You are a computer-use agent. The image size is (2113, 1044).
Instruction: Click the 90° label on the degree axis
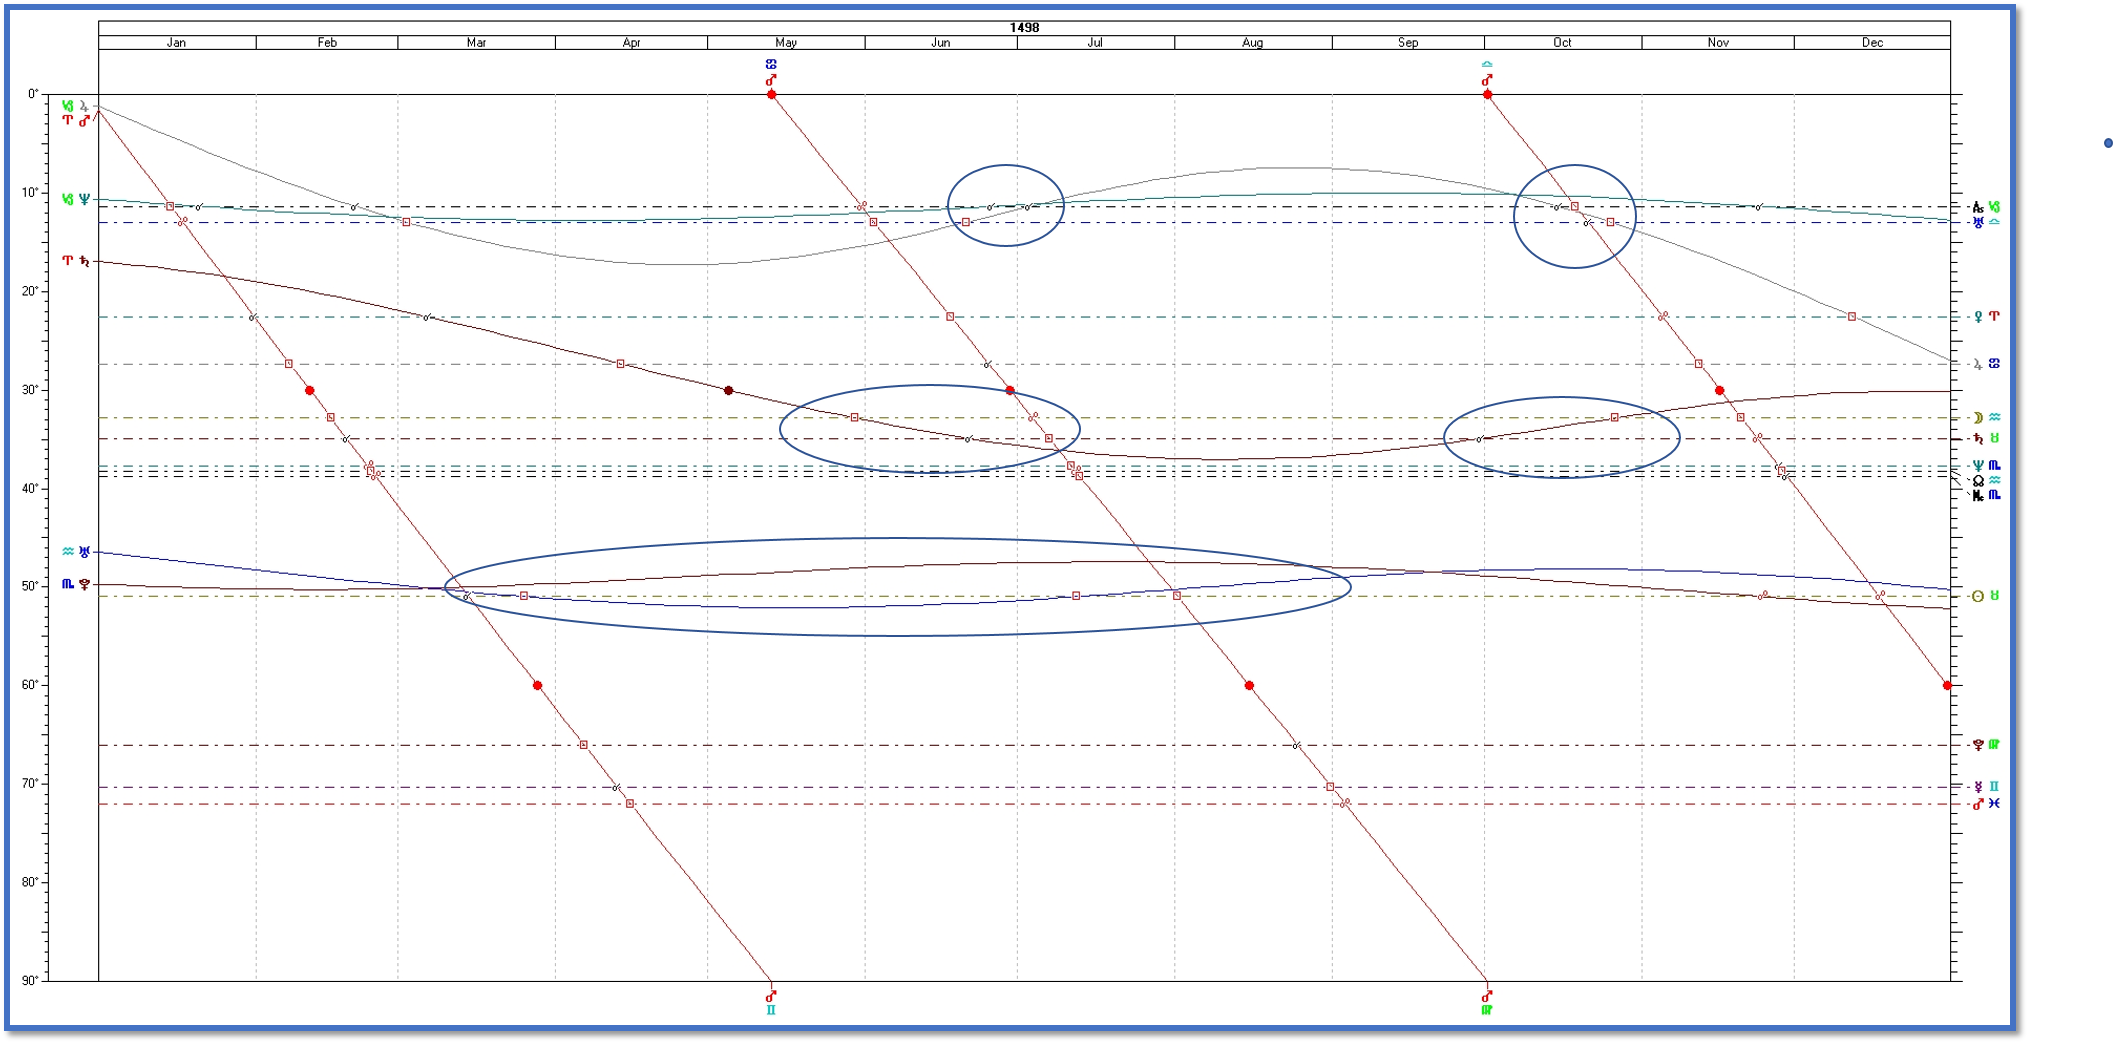[x=31, y=981]
